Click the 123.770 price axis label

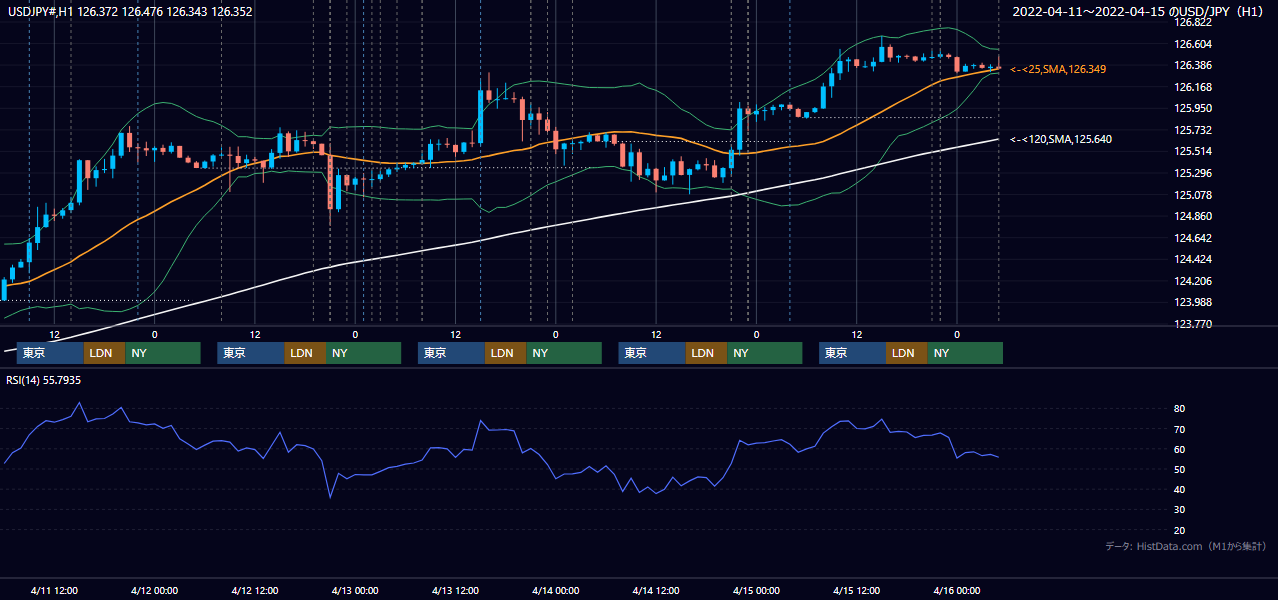(x=1193, y=324)
